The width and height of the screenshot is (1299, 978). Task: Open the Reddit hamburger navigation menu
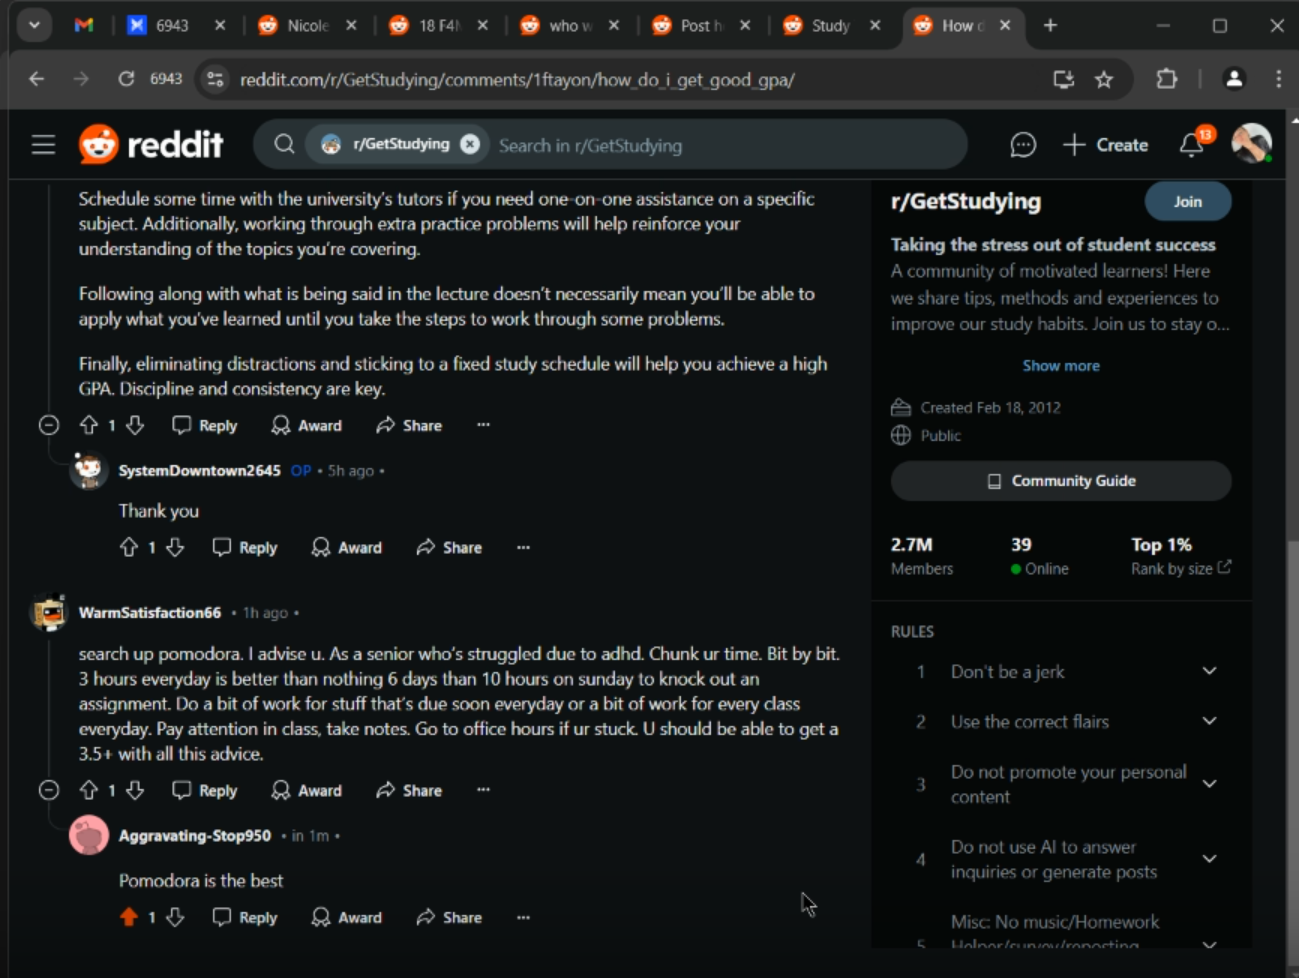[43, 145]
